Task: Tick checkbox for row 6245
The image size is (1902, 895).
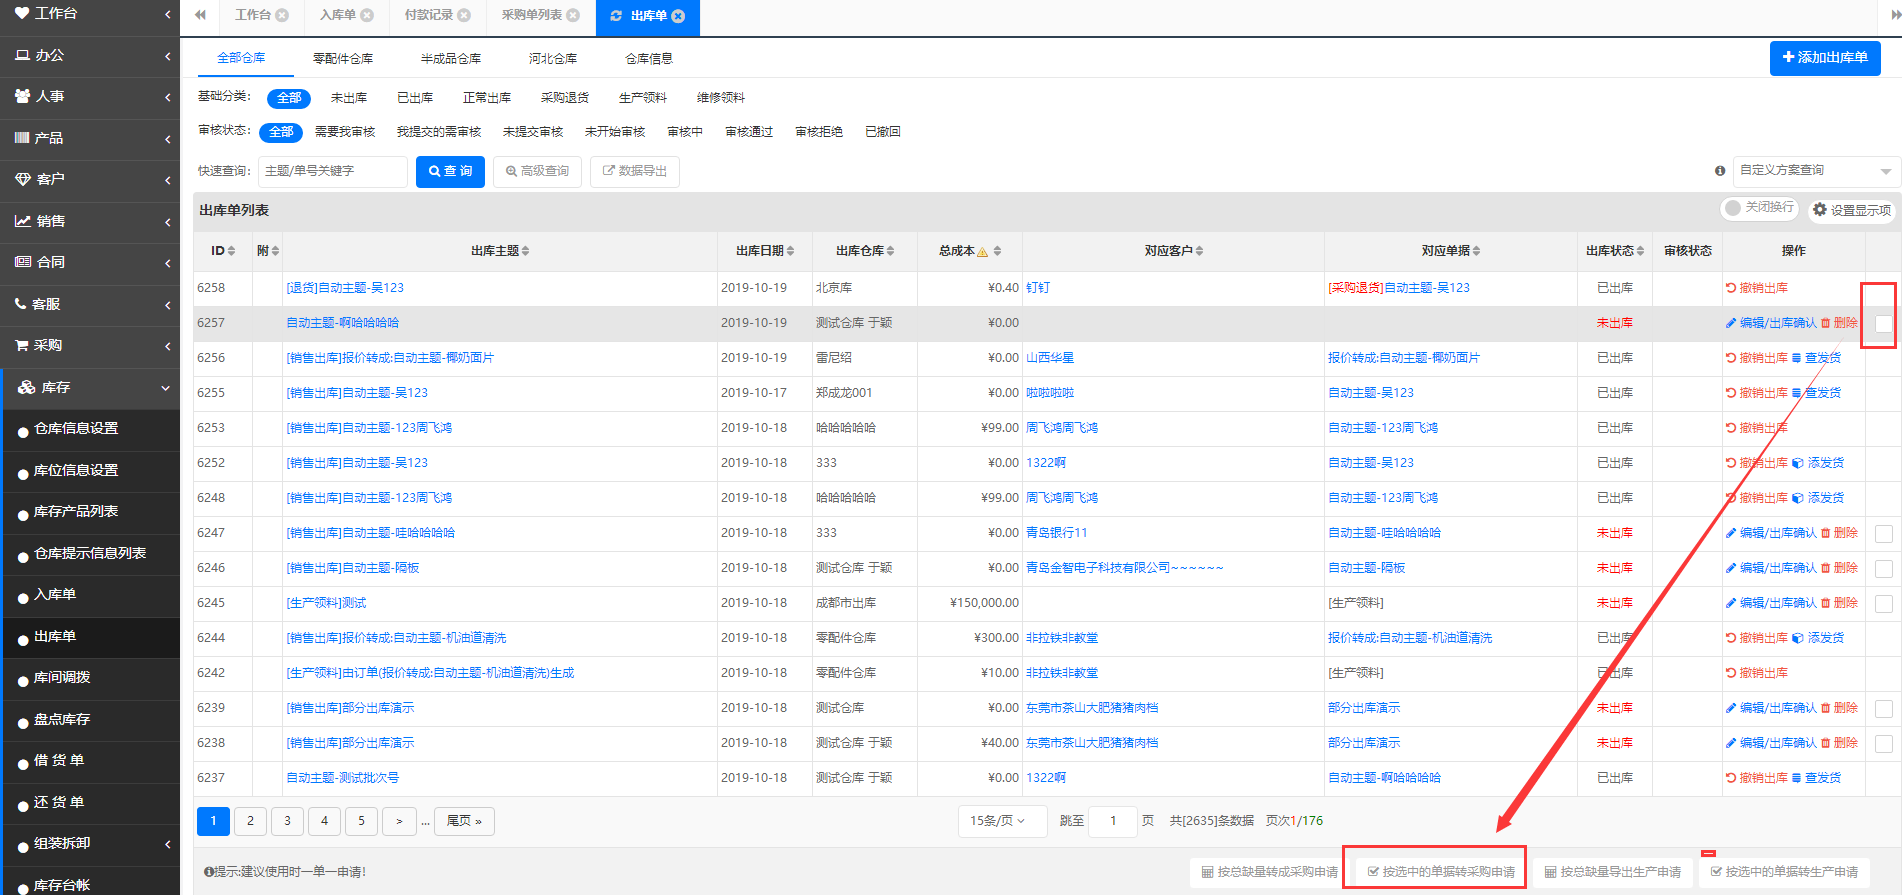Action: (1883, 604)
